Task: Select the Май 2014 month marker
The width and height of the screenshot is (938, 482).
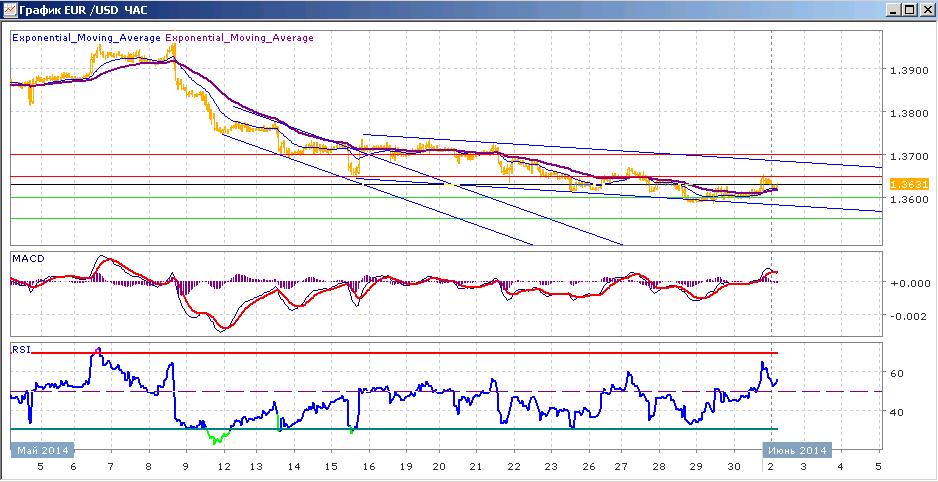Action: click(42, 450)
